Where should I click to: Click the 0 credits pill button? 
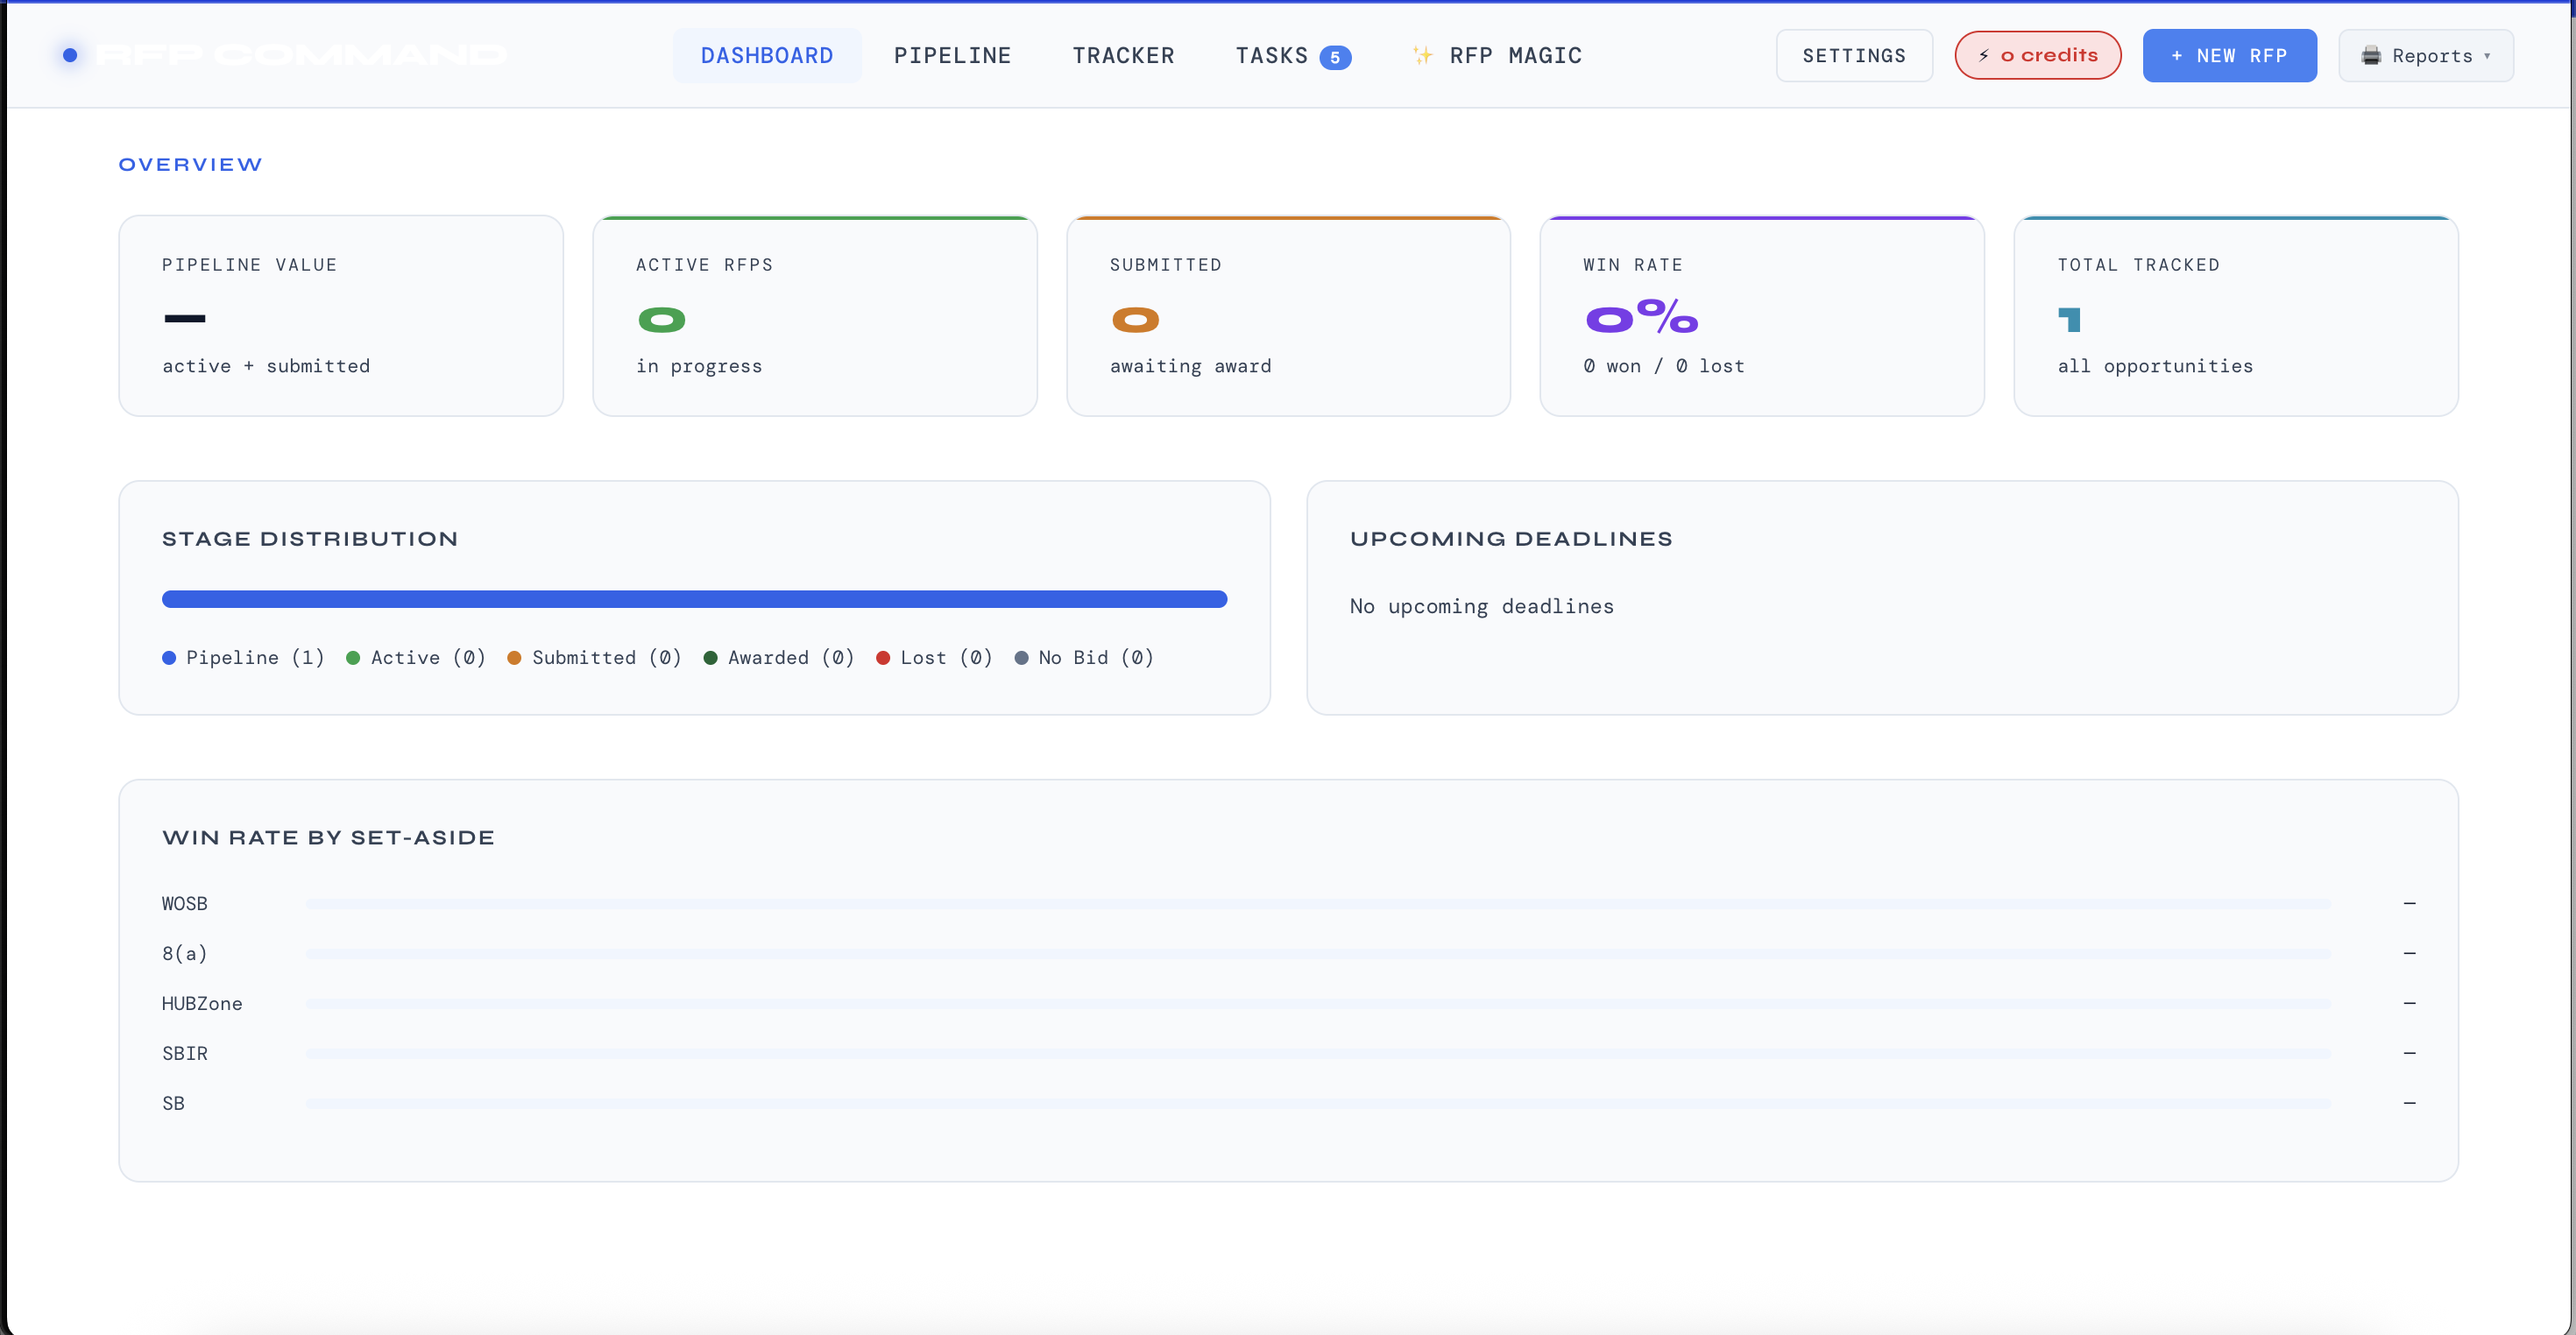pos(2038,55)
